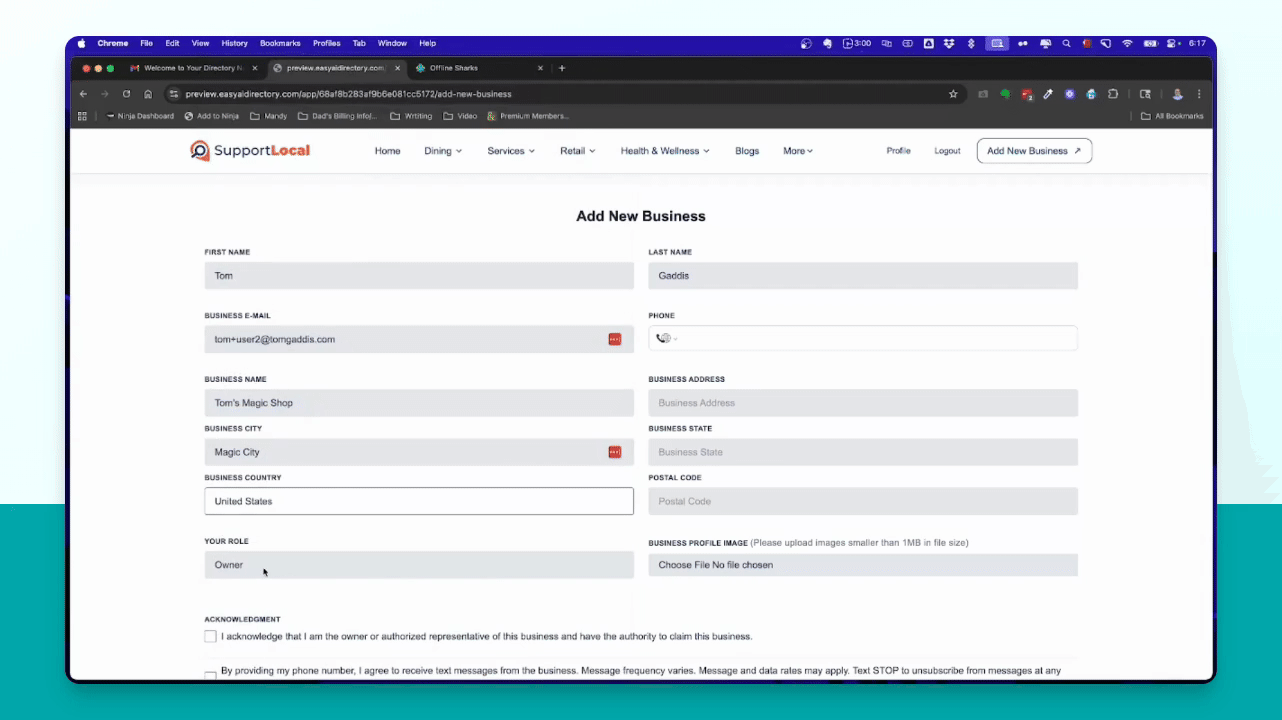Click the Business Name field
The image size is (1282, 720).
click(419, 403)
